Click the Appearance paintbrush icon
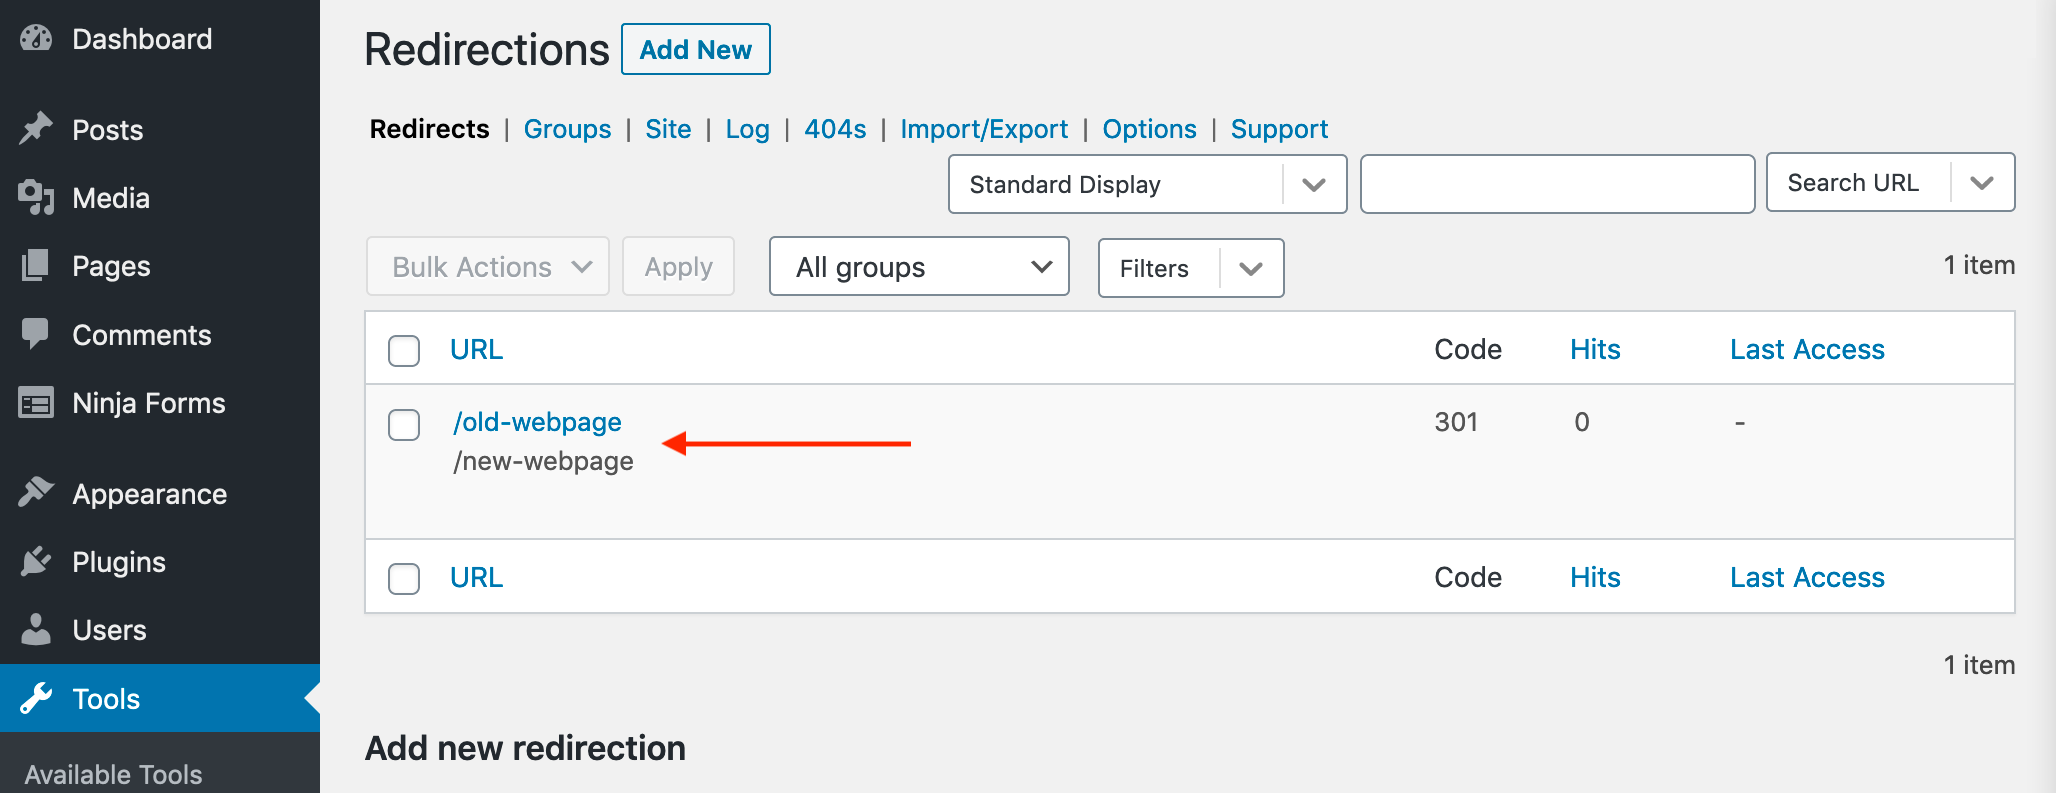Viewport: 2056px width, 793px height. pyautogui.click(x=36, y=493)
